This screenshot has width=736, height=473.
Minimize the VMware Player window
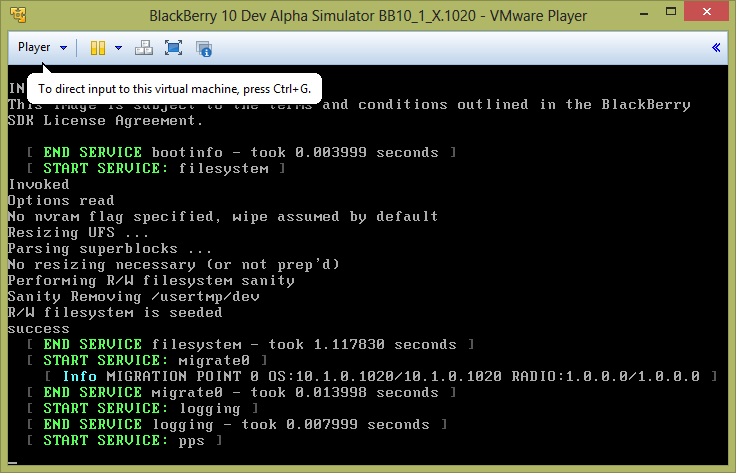[x=644, y=15]
